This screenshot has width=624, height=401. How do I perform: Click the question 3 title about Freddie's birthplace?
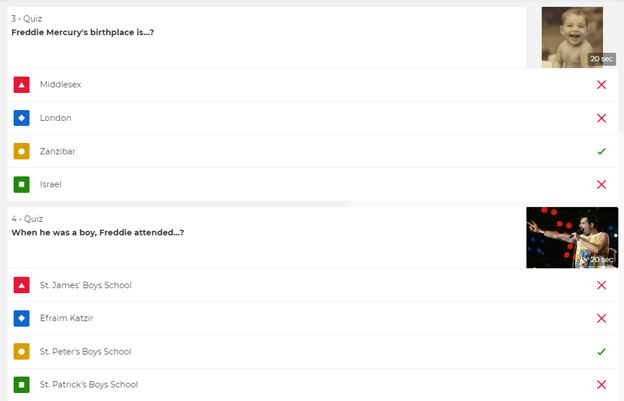[x=82, y=32]
